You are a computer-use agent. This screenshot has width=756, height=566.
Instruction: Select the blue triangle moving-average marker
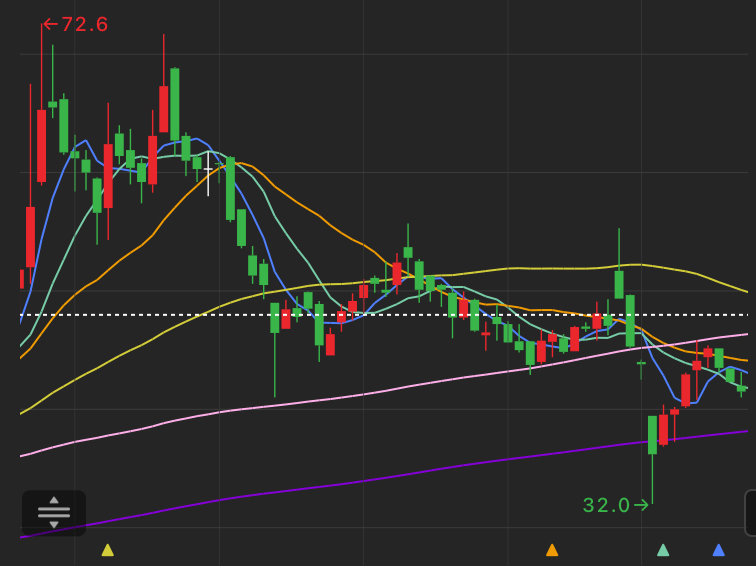(x=718, y=550)
